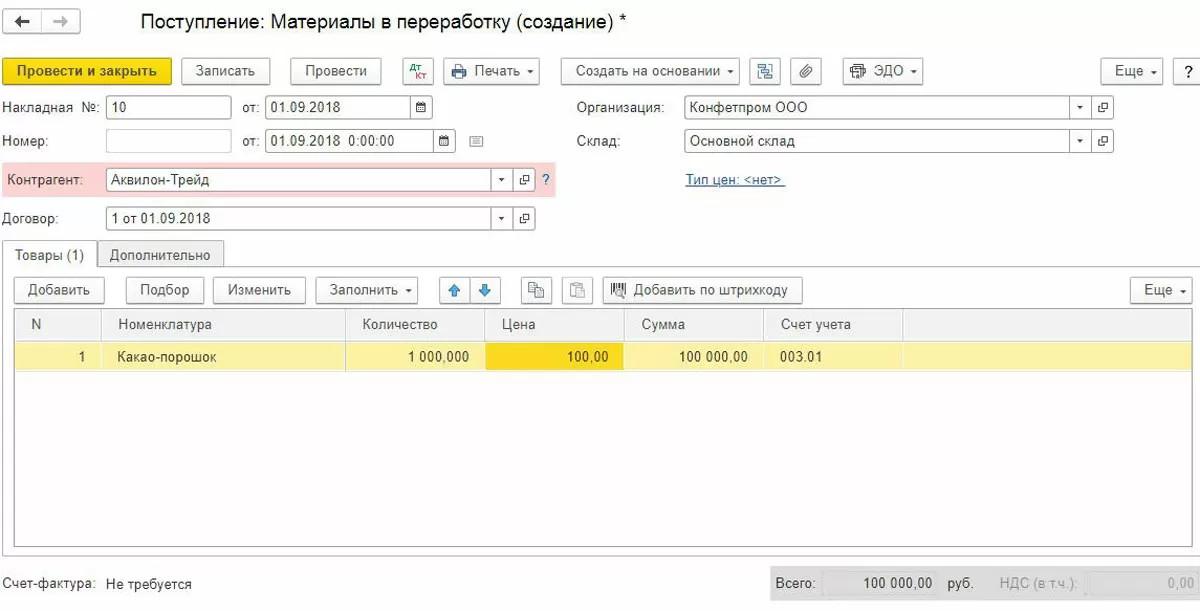This screenshot has height=611, width=1200.
Task: Move row up with the arrow
Action: point(454,290)
